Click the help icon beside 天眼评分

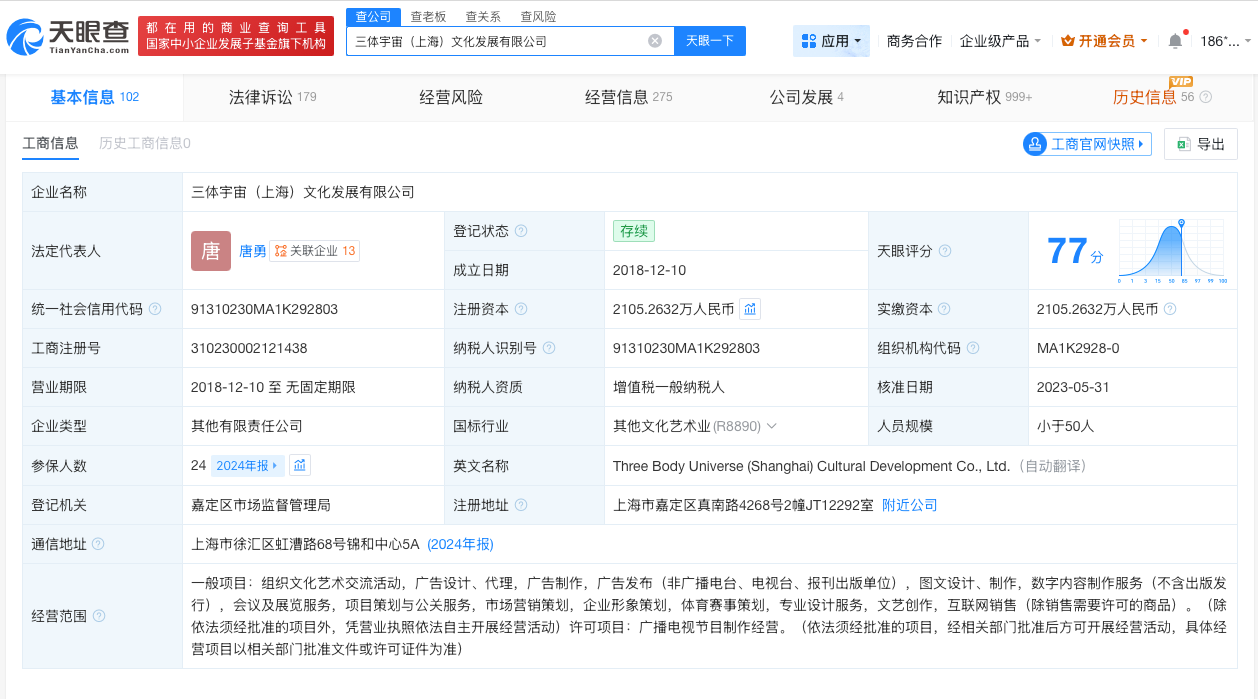[x=945, y=251]
